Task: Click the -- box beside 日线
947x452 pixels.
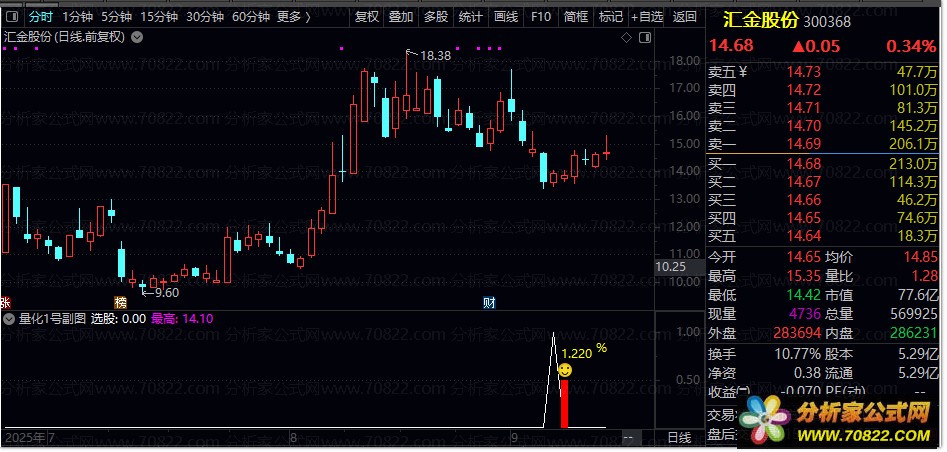Action: pyautogui.click(x=628, y=437)
